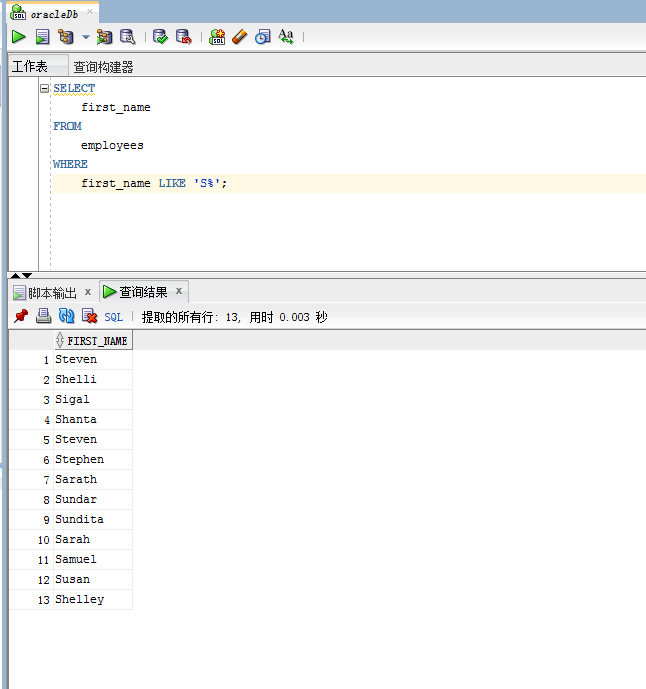Collapse the SELECT statement fold
646x689 pixels.
[x=44, y=88]
